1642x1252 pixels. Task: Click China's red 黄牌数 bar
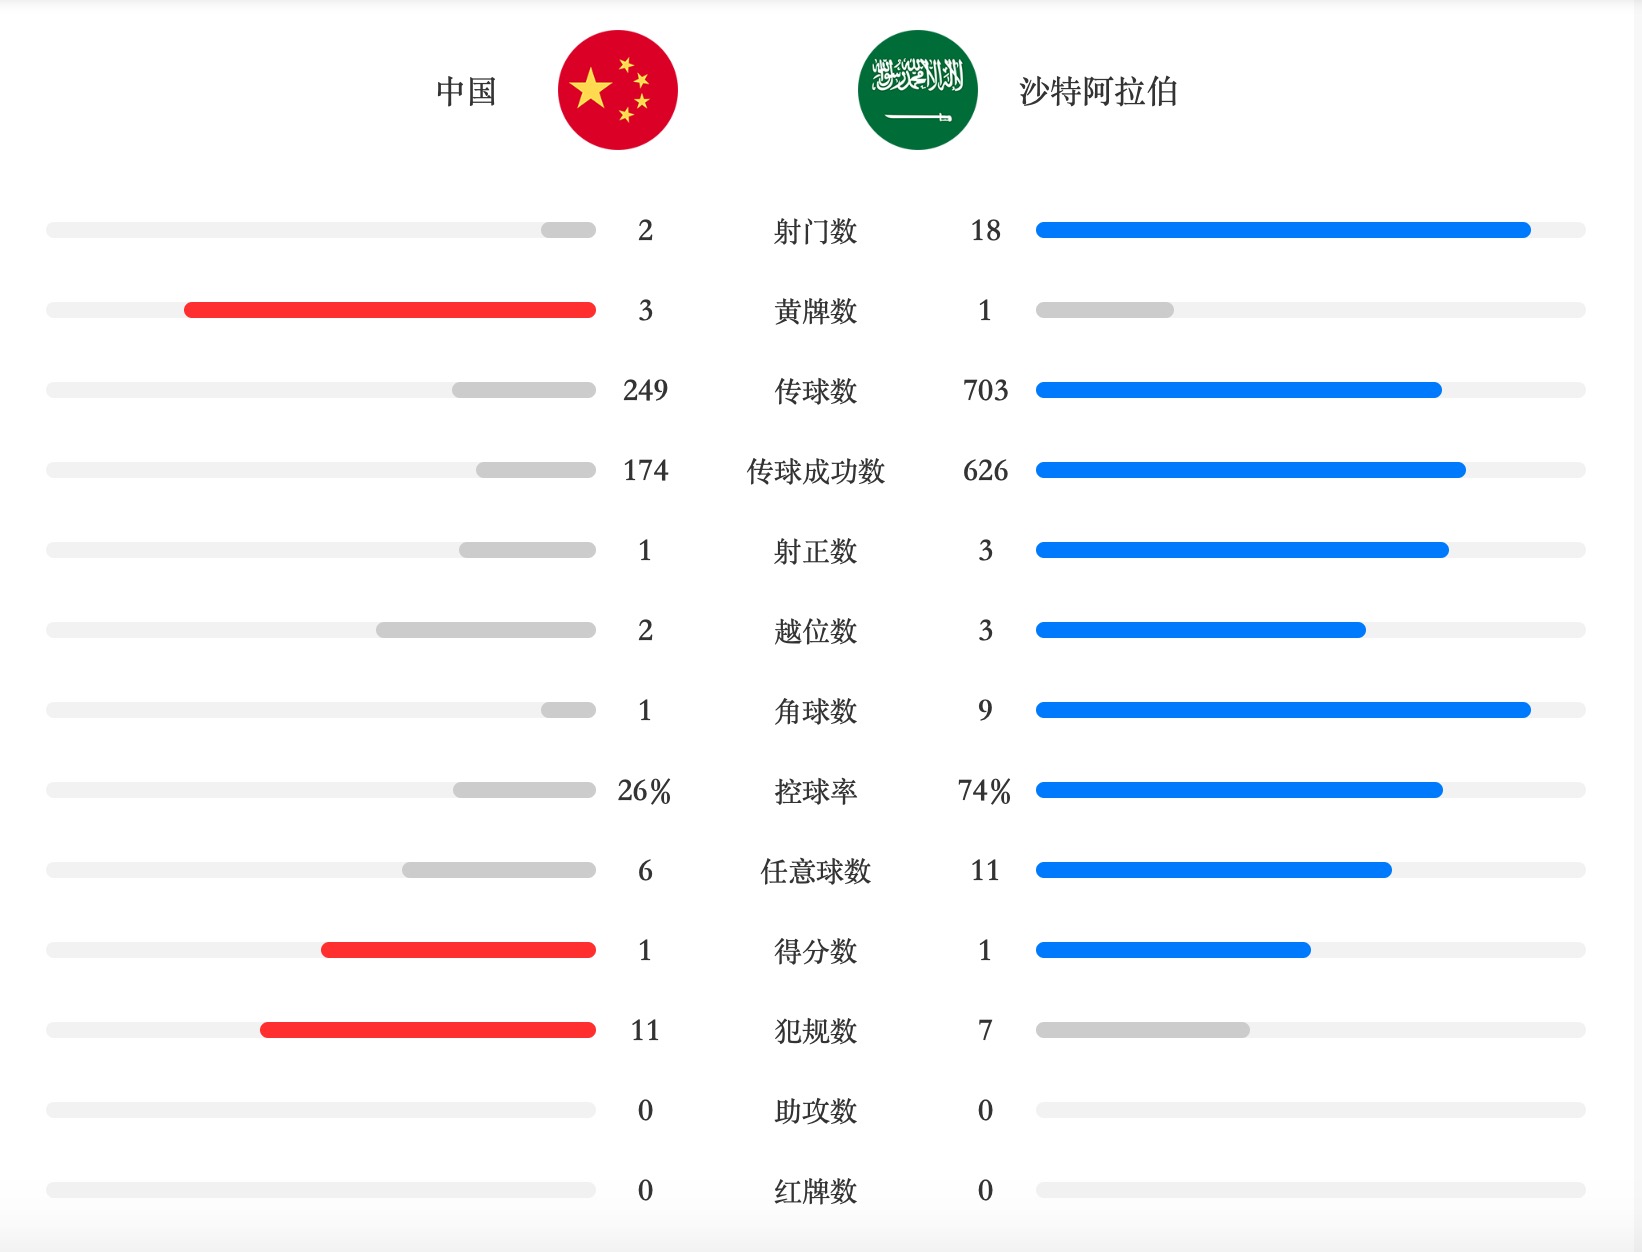coord(390,310)
